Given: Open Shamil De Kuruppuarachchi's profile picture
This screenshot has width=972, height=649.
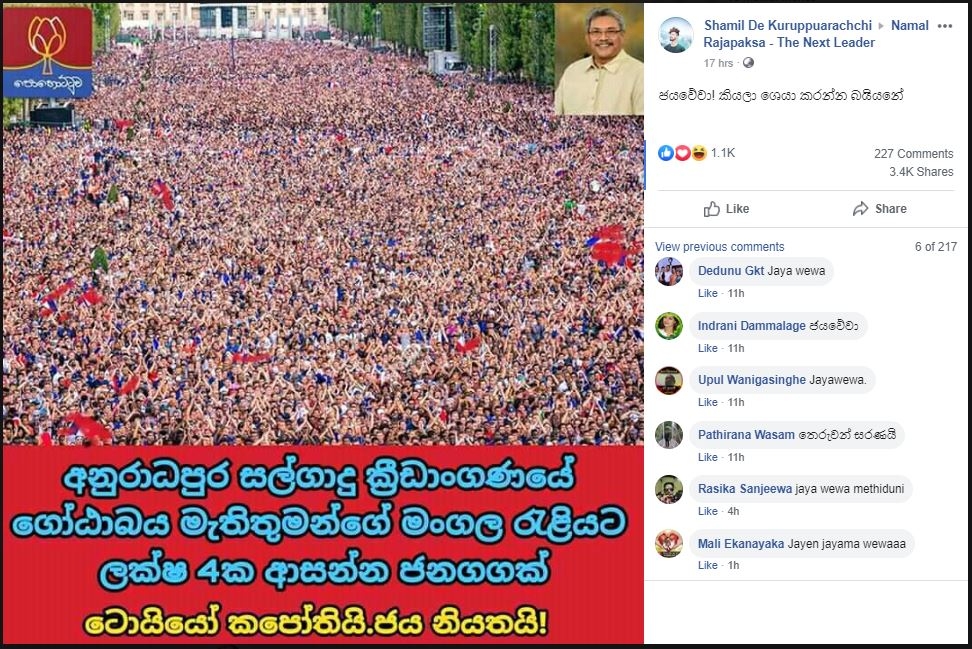Looking at the screenshot, I should [x=676, y=35].
